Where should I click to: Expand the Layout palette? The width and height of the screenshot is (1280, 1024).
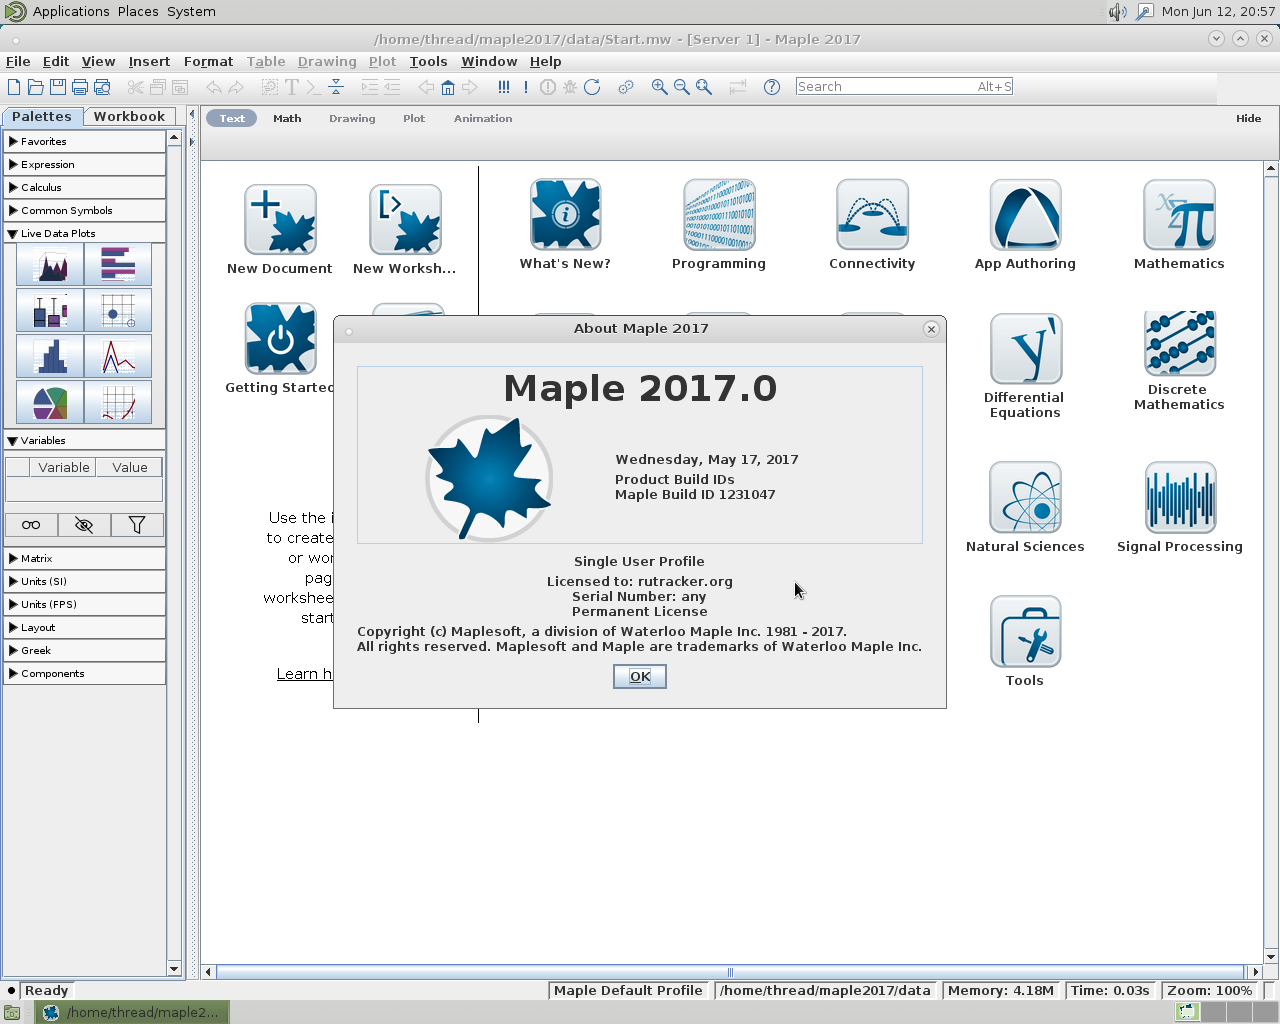pyautogui.click(x=85, y=627)
